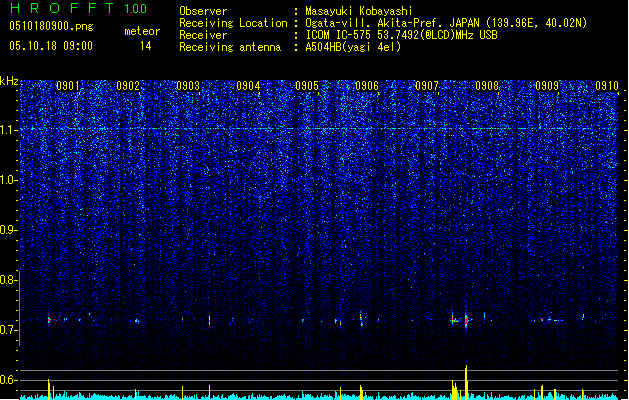This screenshot has height=400, width=629.
Task: Click the 0.9 frequency axis label
Action: [9, 230]
